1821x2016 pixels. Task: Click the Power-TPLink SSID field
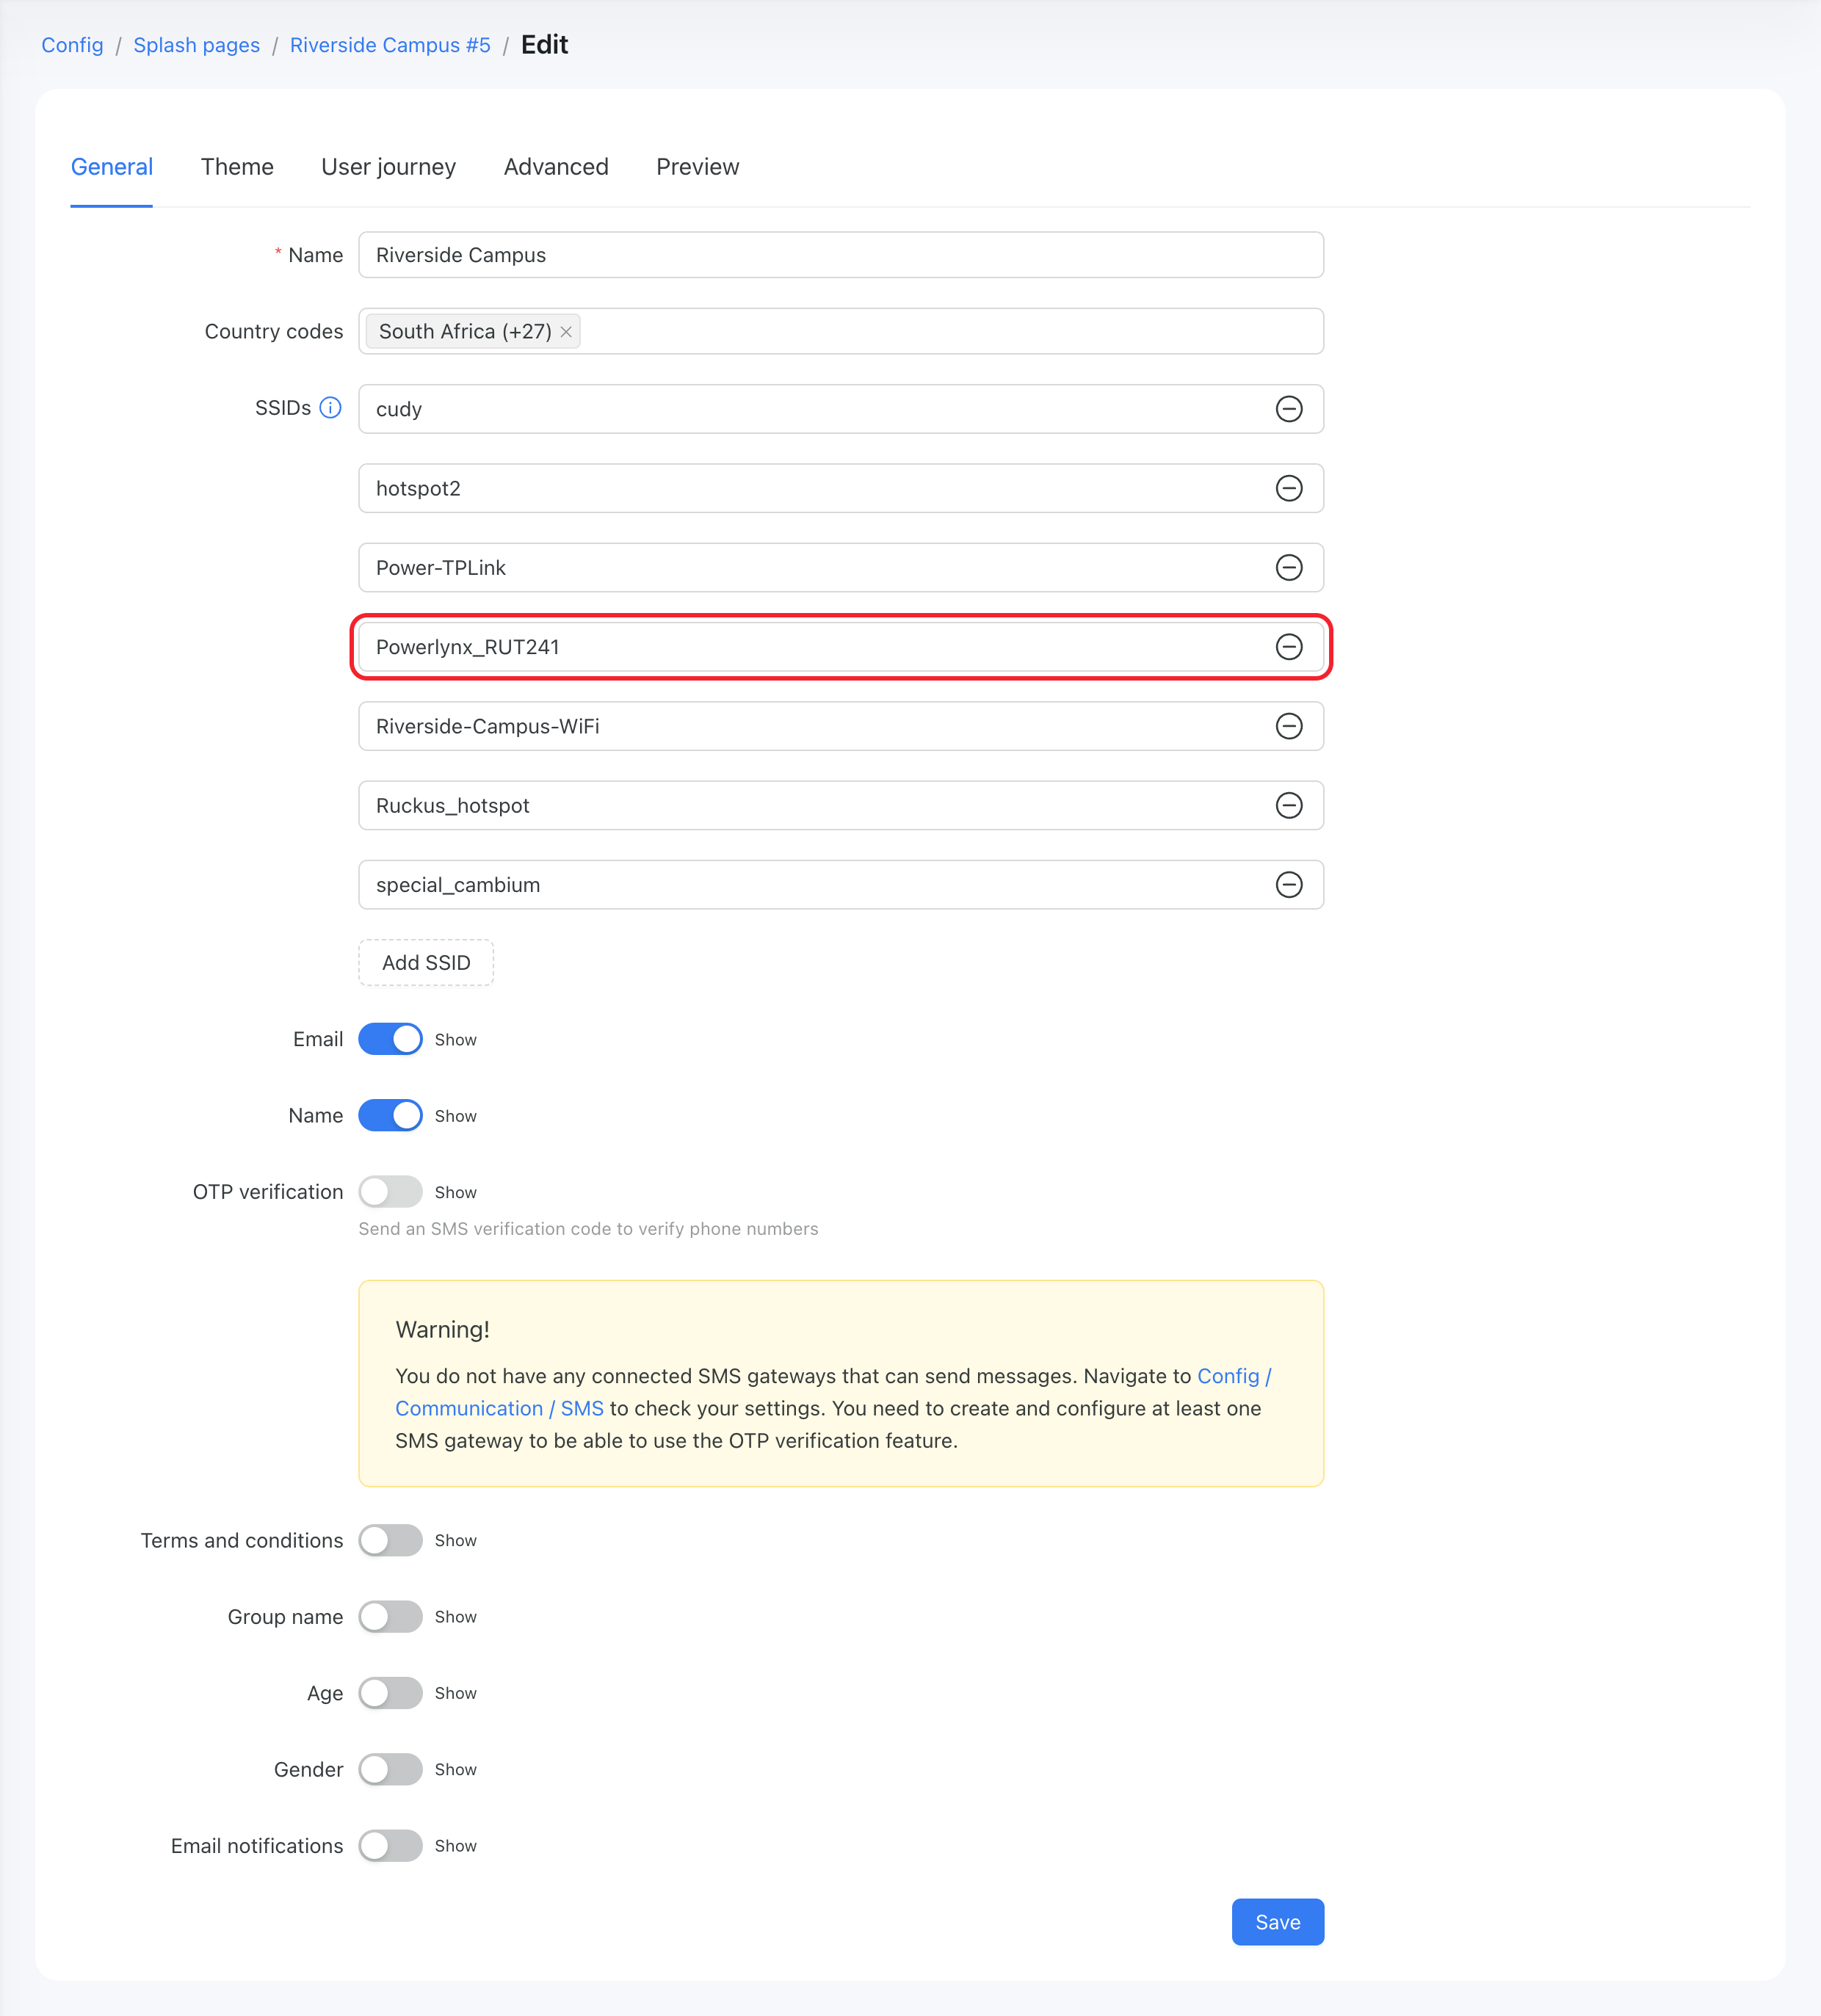pos(841,568)
